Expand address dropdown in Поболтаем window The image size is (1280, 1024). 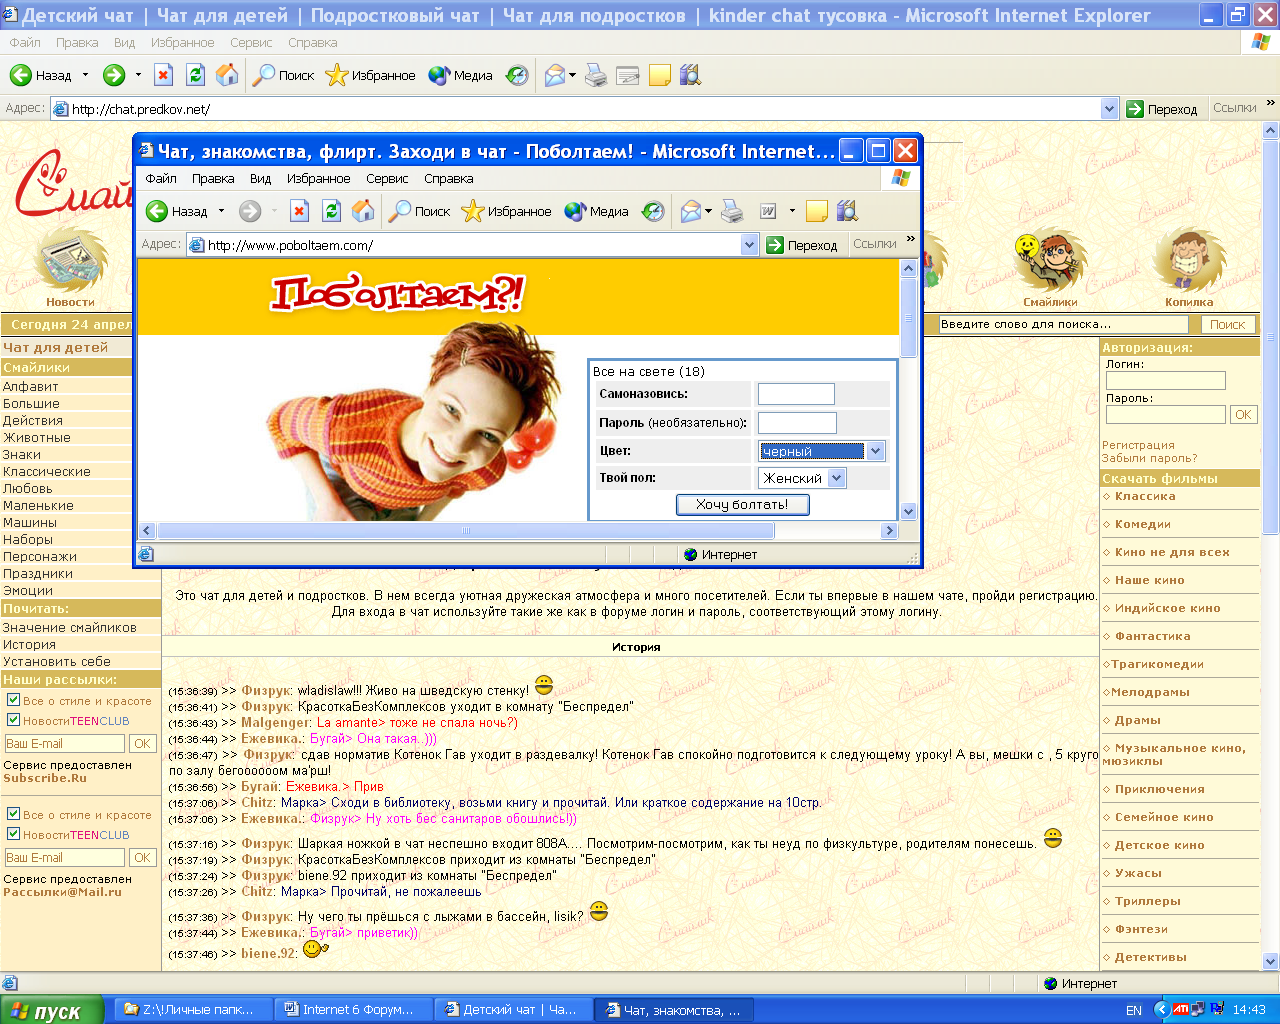[x=750, y=244]
